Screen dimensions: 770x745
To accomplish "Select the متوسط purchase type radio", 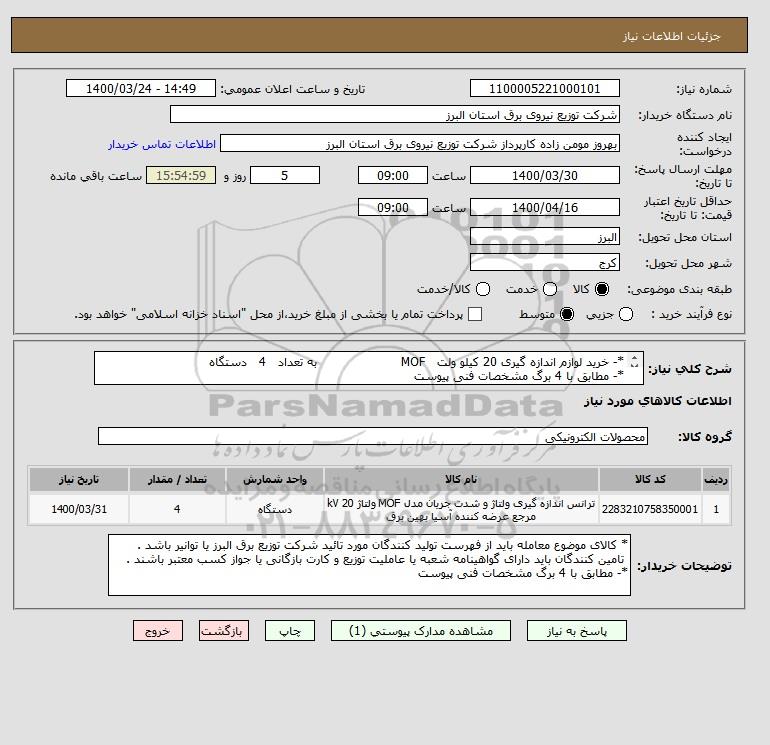I will point(567,314).
